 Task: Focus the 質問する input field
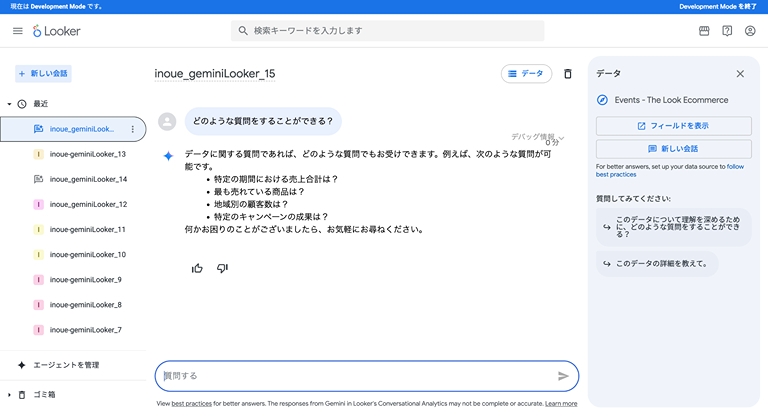(x=367, y=376)
